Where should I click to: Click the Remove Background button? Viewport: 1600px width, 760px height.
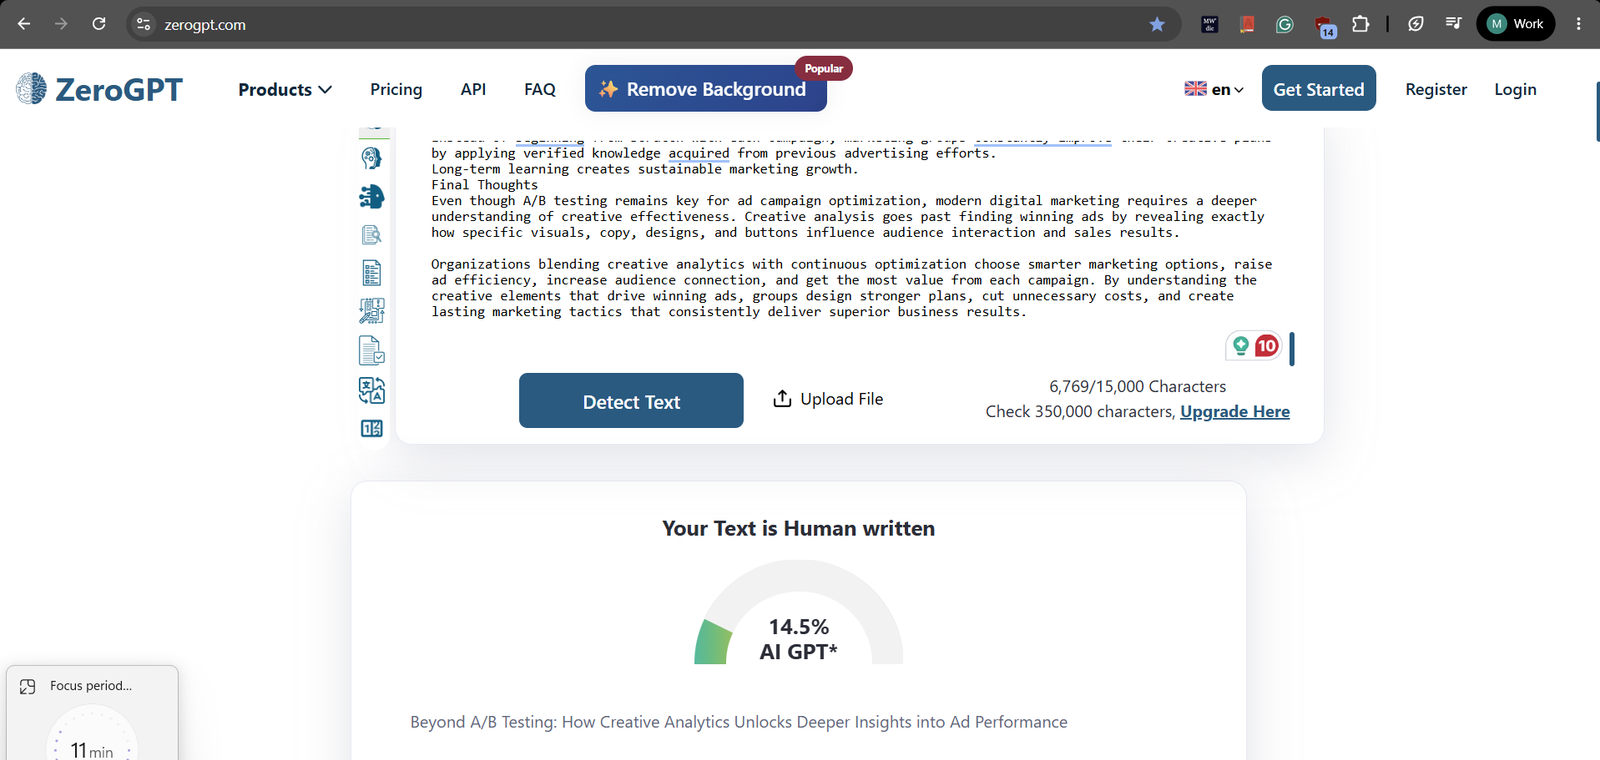point(706,89)
